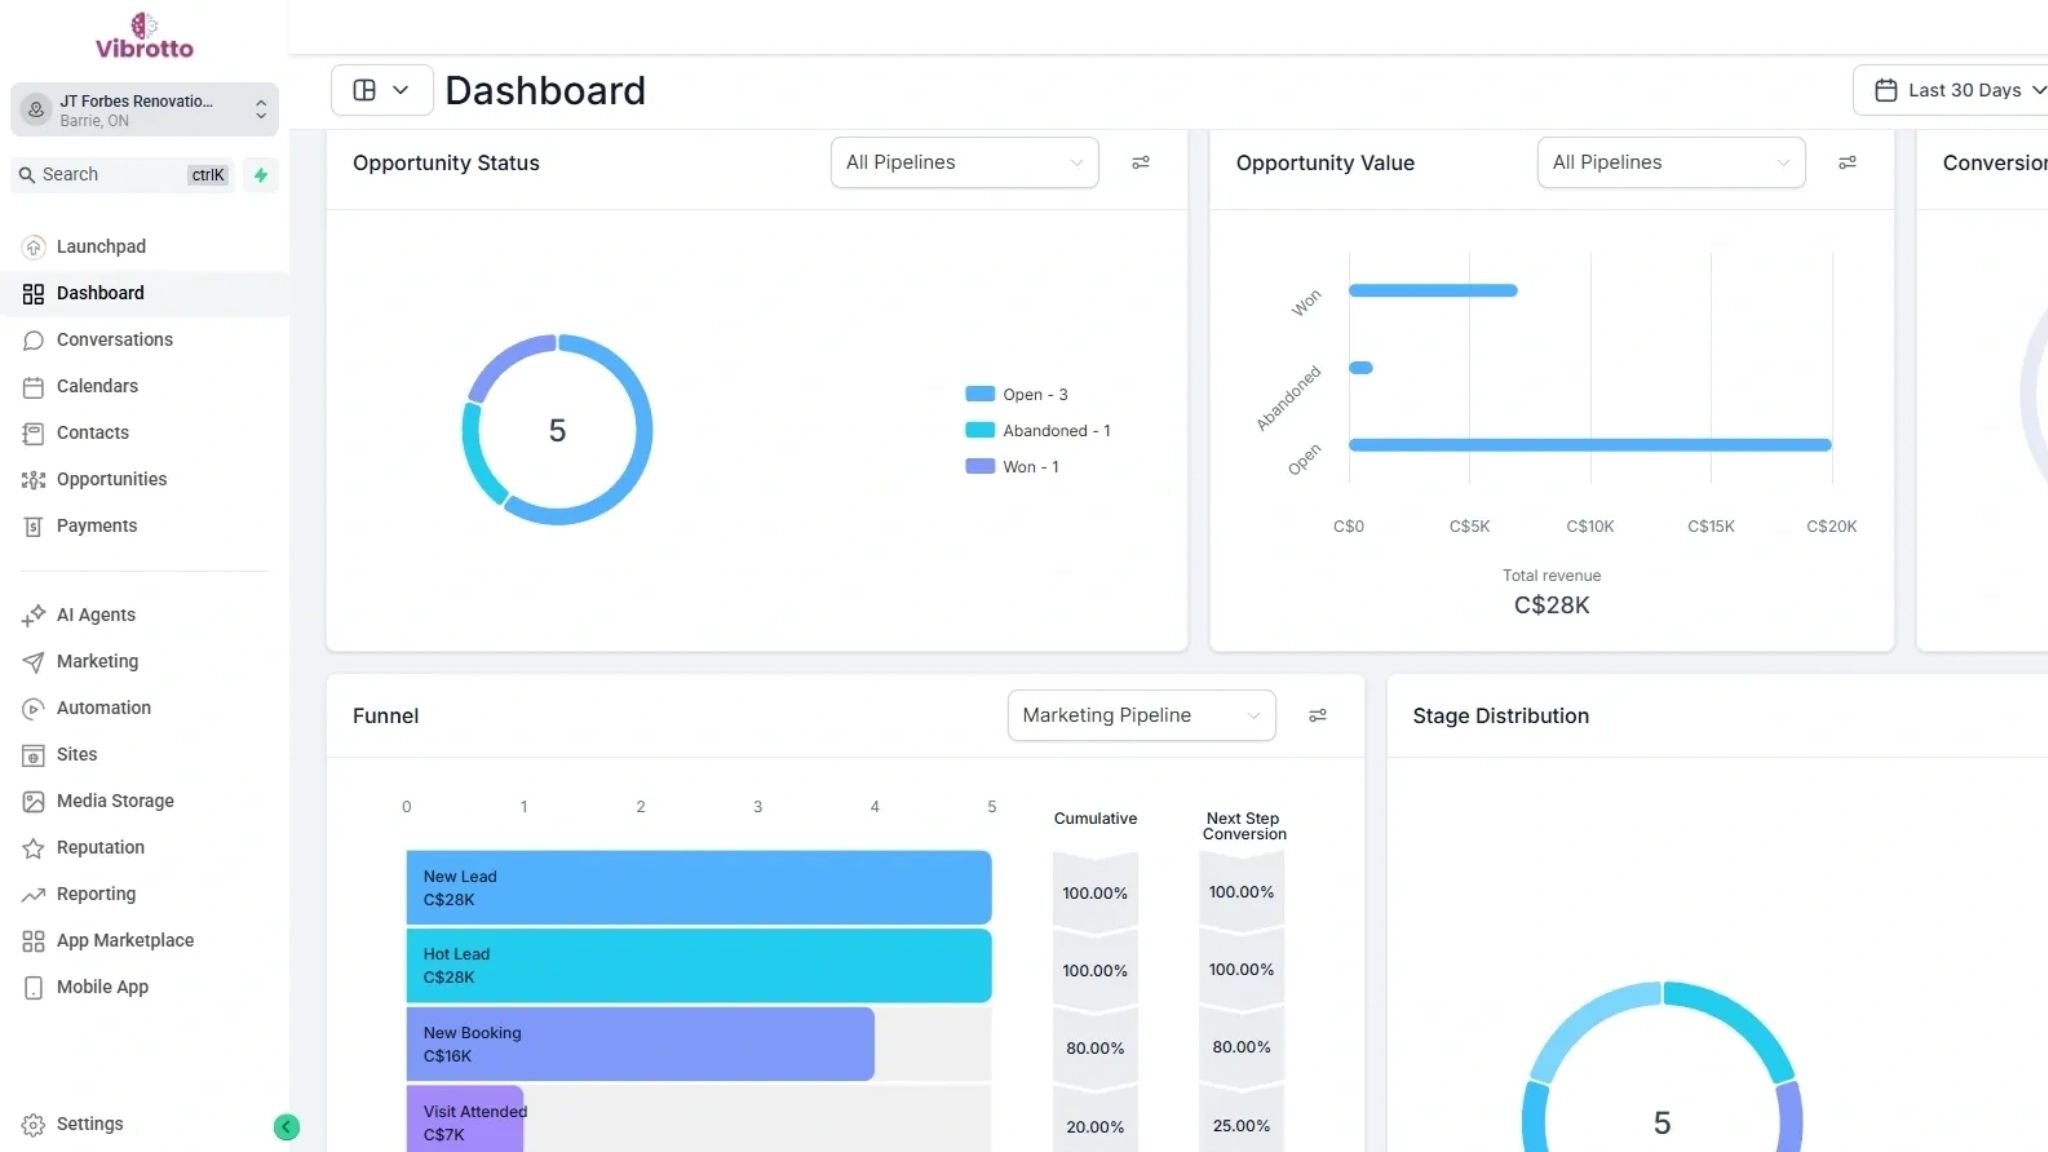Open the Opportunities menu item
Image resolution: width=2048 pixels, height=1152 pixels.
[x=111, y=479]
